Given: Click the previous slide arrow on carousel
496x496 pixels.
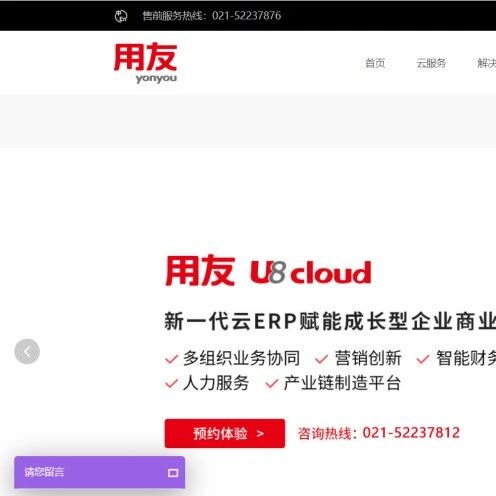Looking at the screenshot, I should click(x=27, y=351).
